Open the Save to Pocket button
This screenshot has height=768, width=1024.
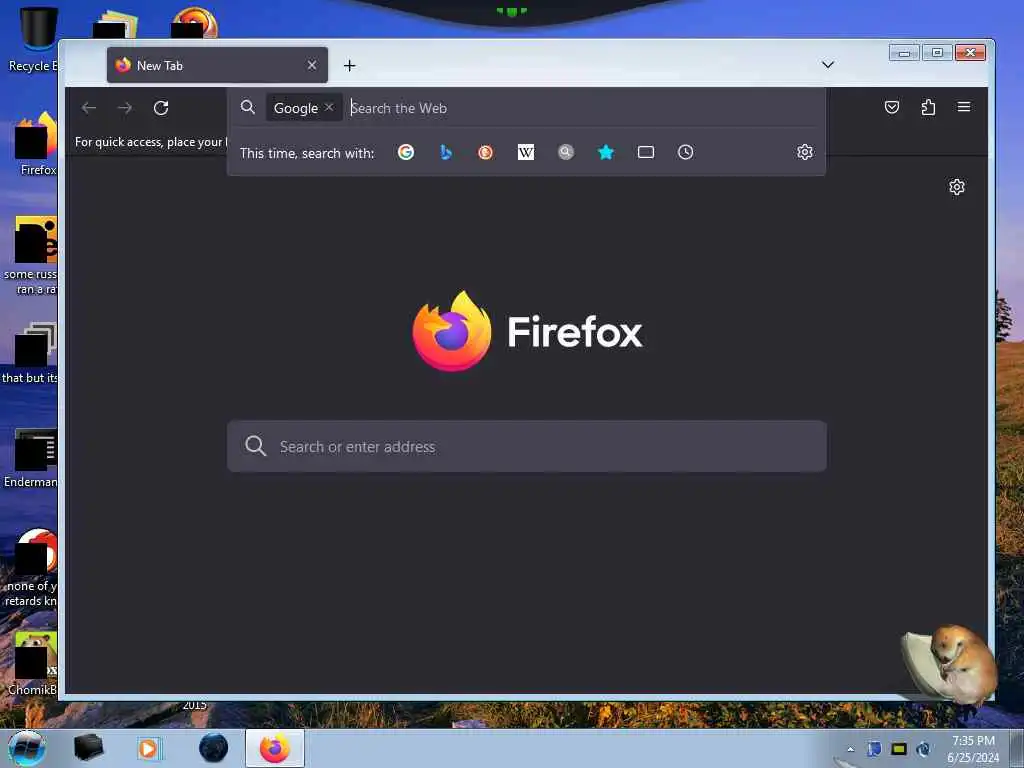click(x=891, y=107)
